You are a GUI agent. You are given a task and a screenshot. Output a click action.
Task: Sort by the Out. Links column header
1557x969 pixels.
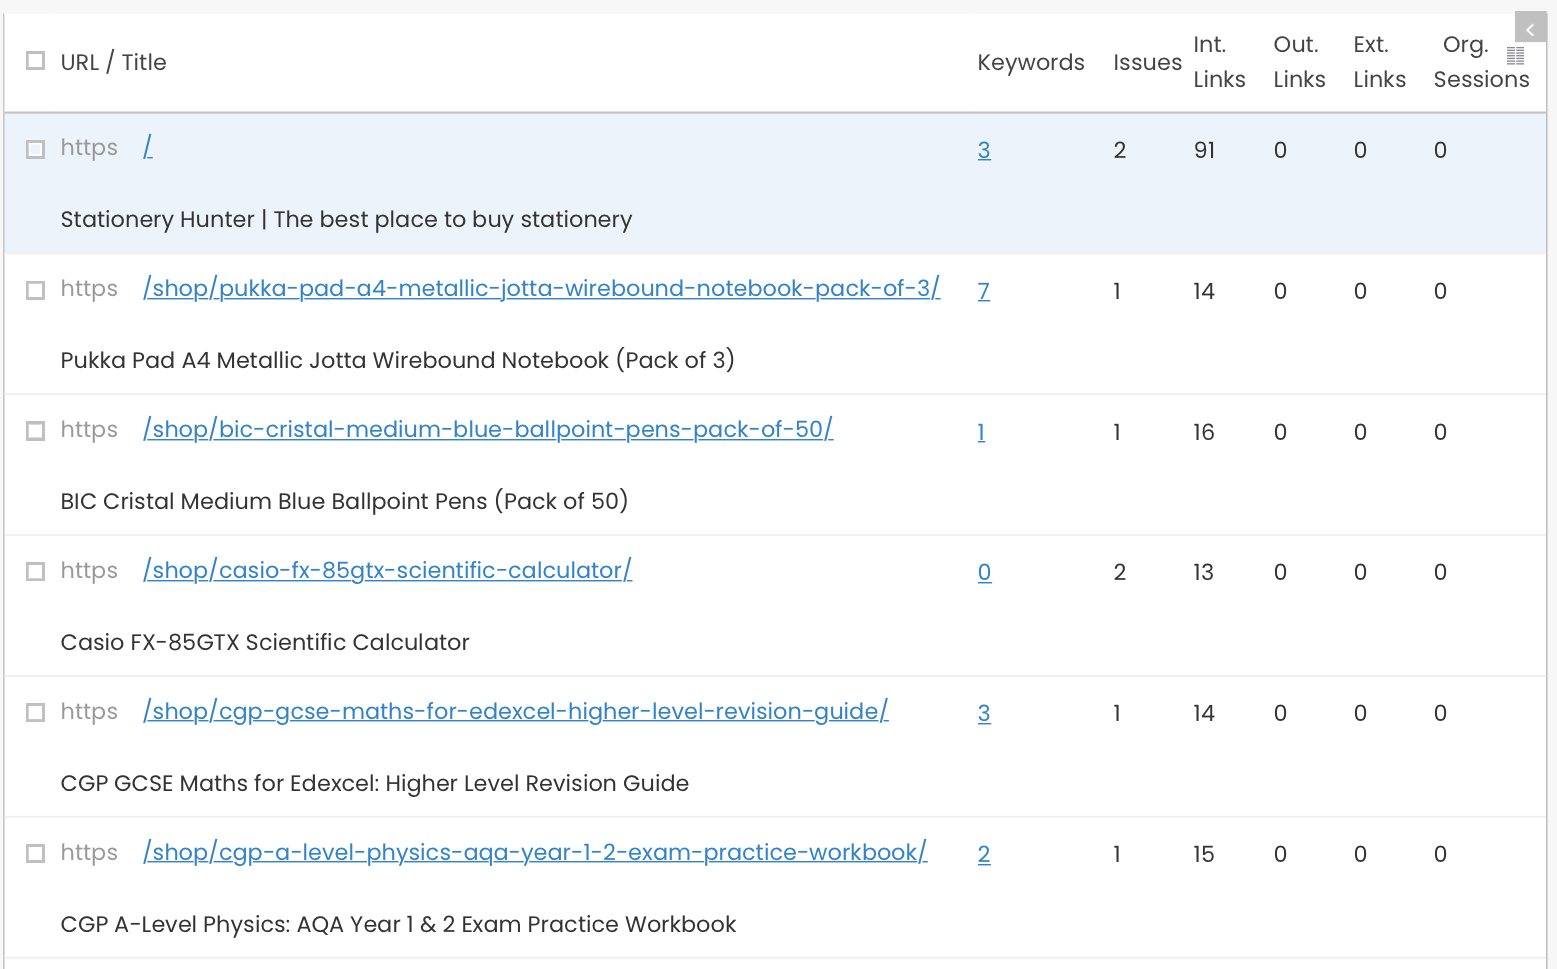click(x=1299, y=62)
